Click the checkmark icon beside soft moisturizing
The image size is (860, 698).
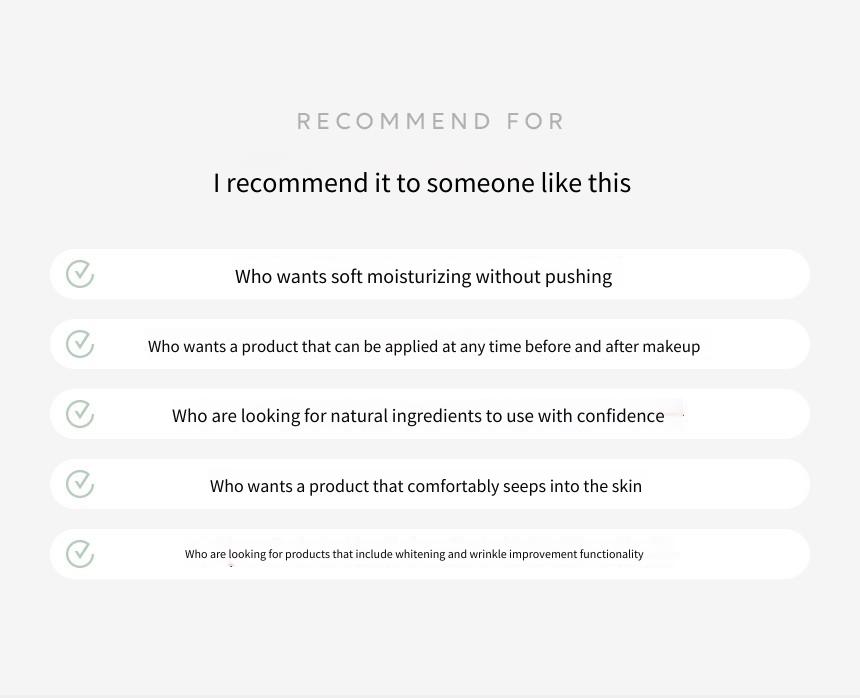(80, 274)
